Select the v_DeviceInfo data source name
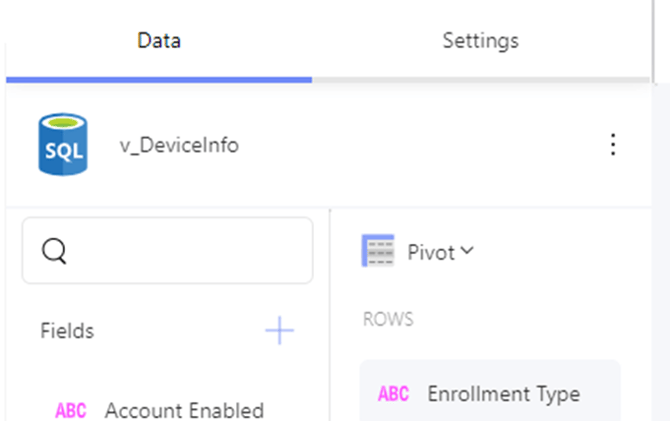670x421 pixels. click(179, 145)
